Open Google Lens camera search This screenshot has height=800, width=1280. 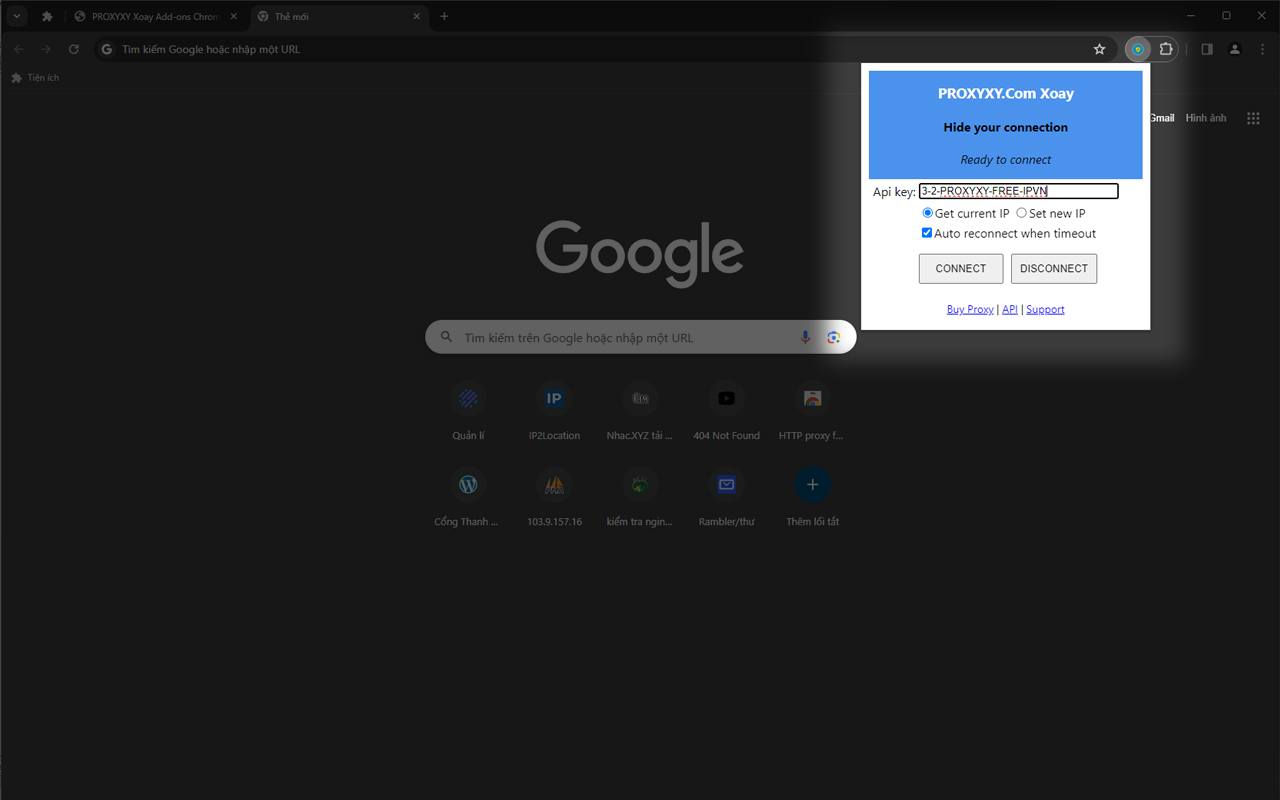point(834,337)
